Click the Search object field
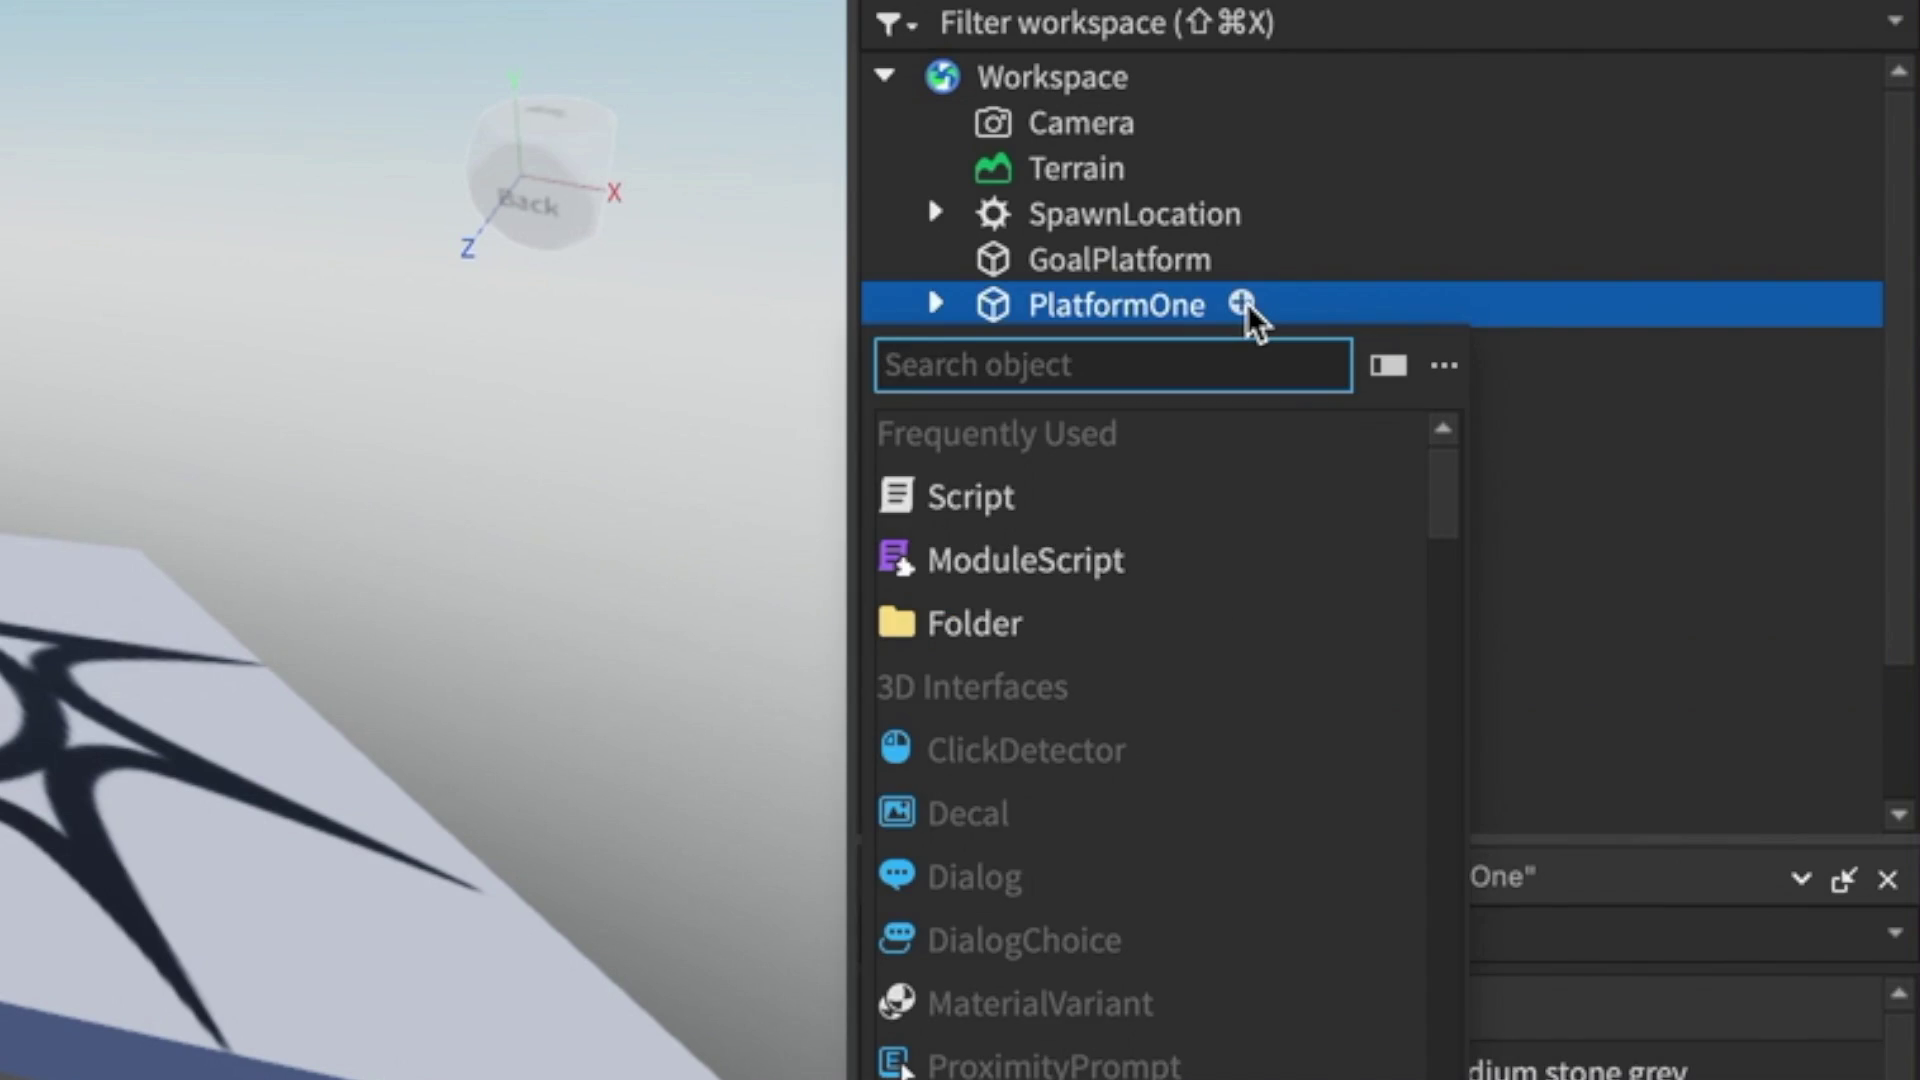The height and width of the screenshot is (1080, 1920). (x=1113, y=365)
